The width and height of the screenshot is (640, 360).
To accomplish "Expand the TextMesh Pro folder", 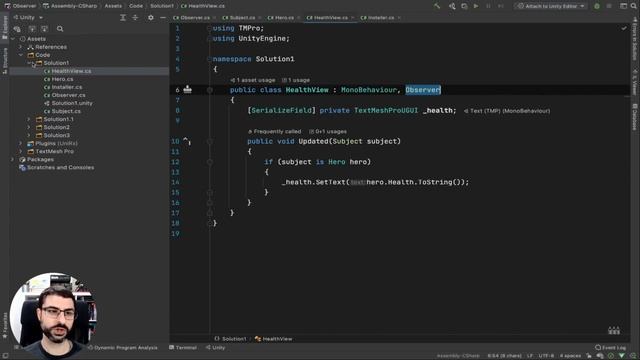I will [x=20, y=151].
